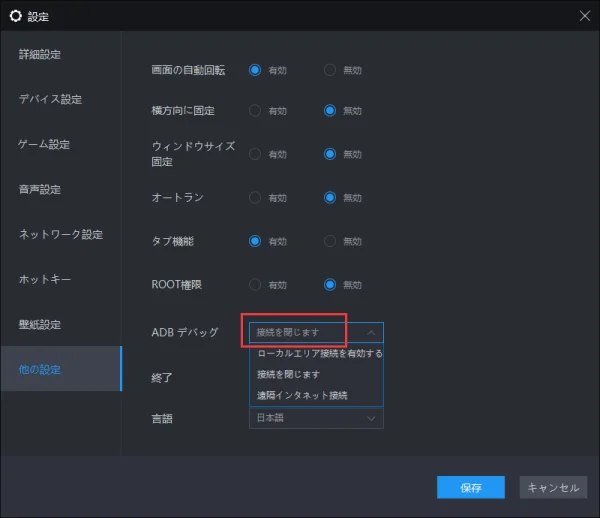Enable 画面の自動回転 with 有効 radio
Screen dimensions: 600x518
255,70
